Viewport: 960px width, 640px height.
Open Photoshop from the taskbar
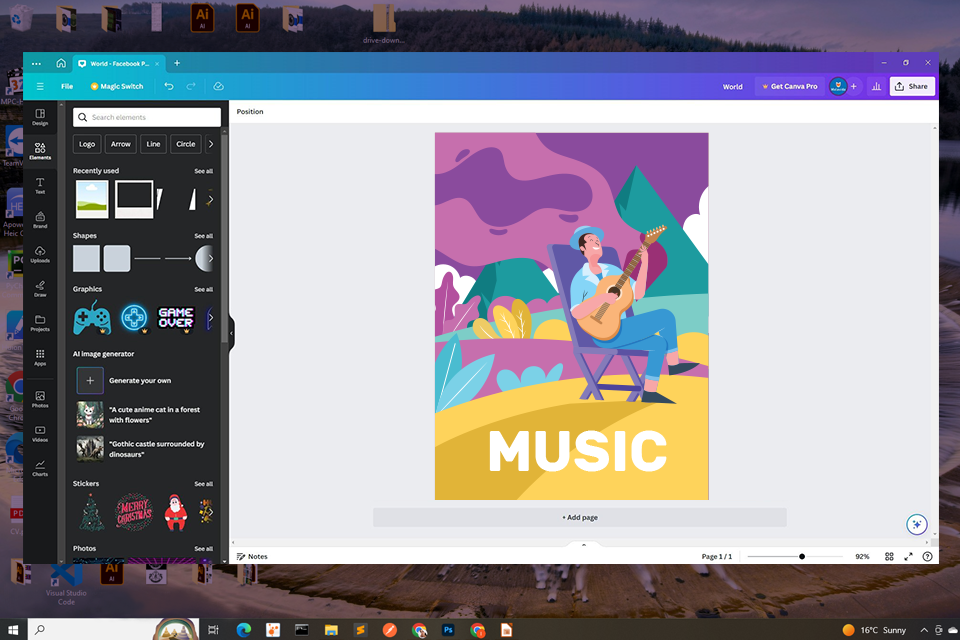(448, 630)
